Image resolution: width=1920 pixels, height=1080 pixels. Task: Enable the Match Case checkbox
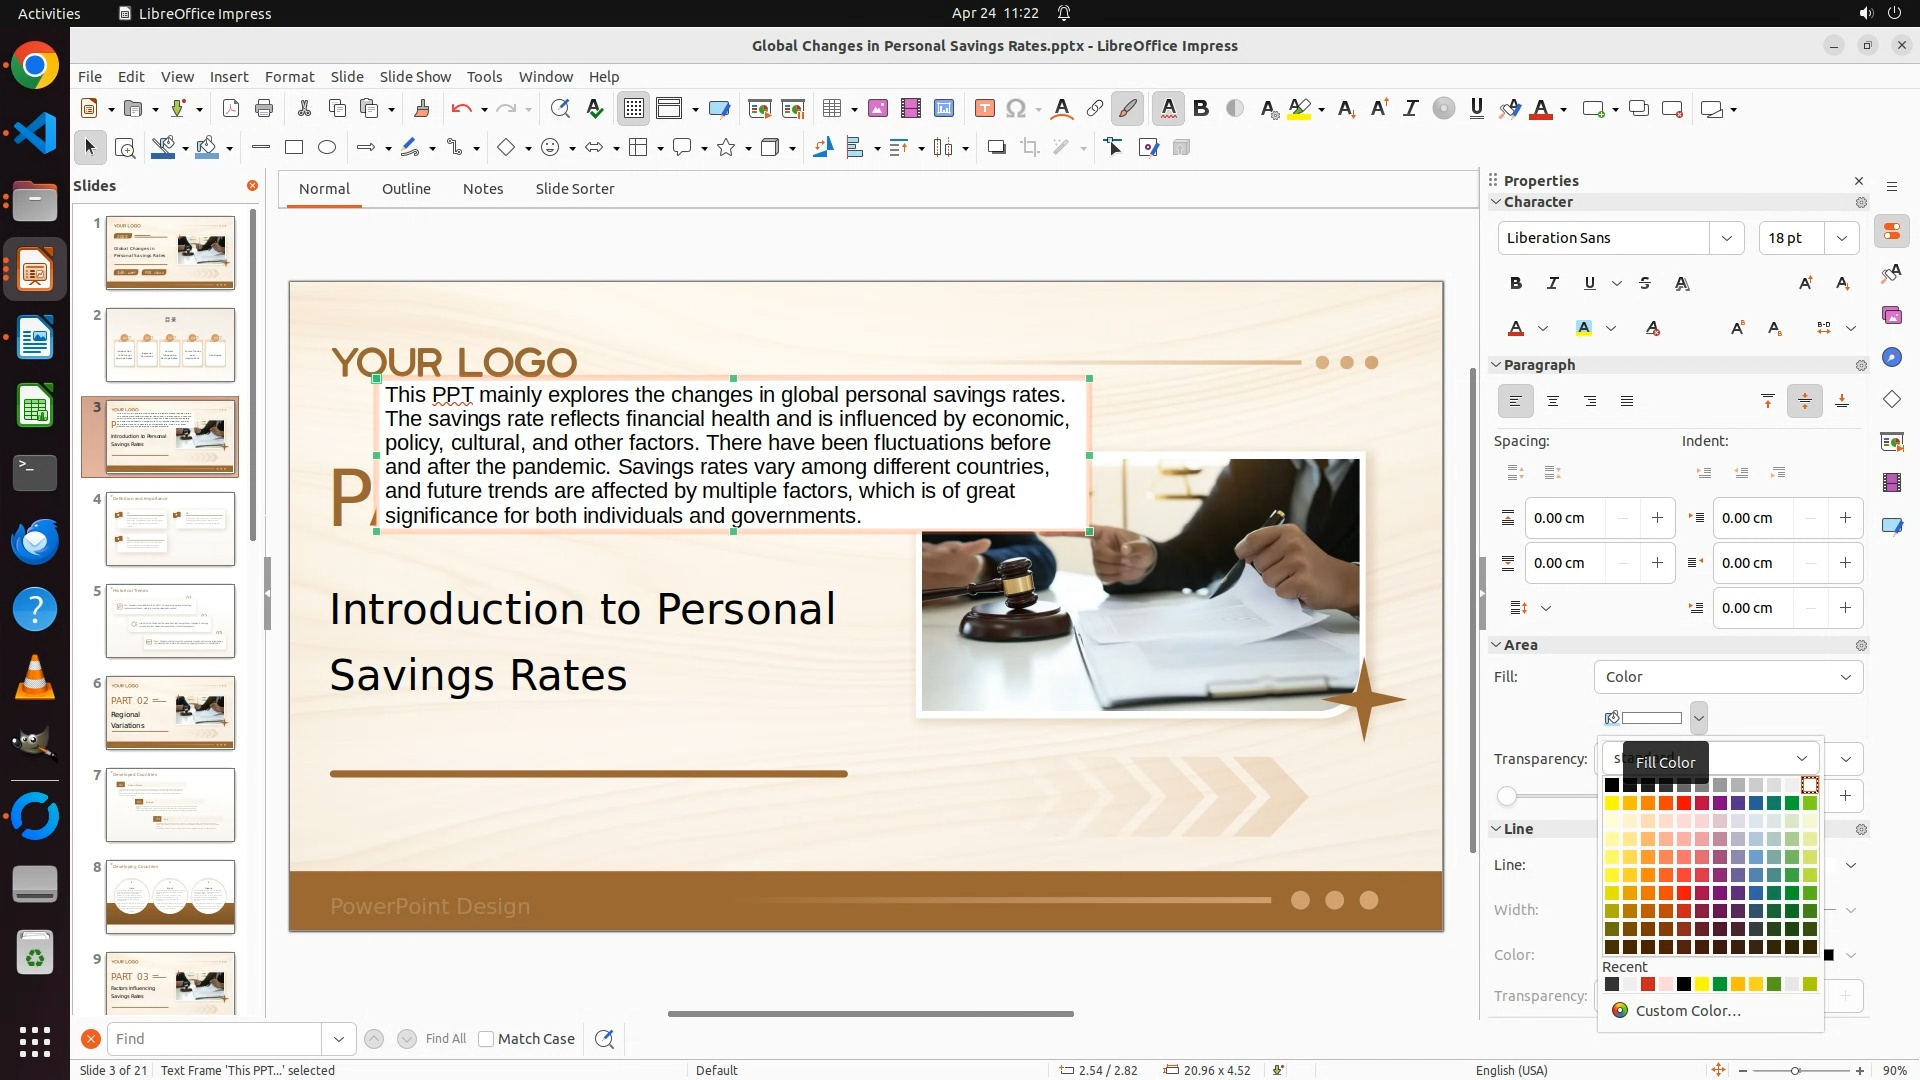pos(486,1039)
